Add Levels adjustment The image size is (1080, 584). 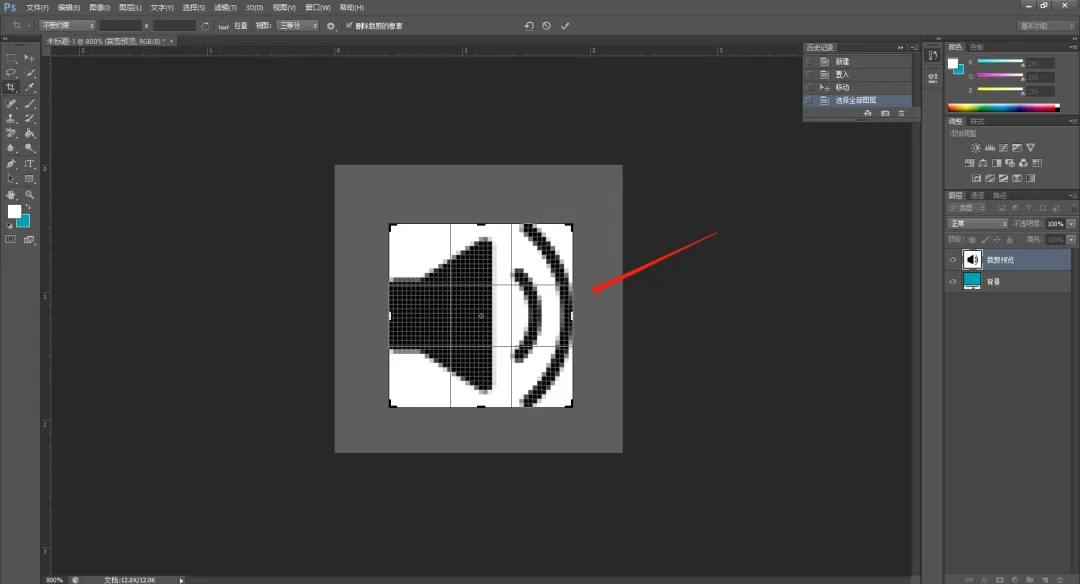[x=989, y=147]
